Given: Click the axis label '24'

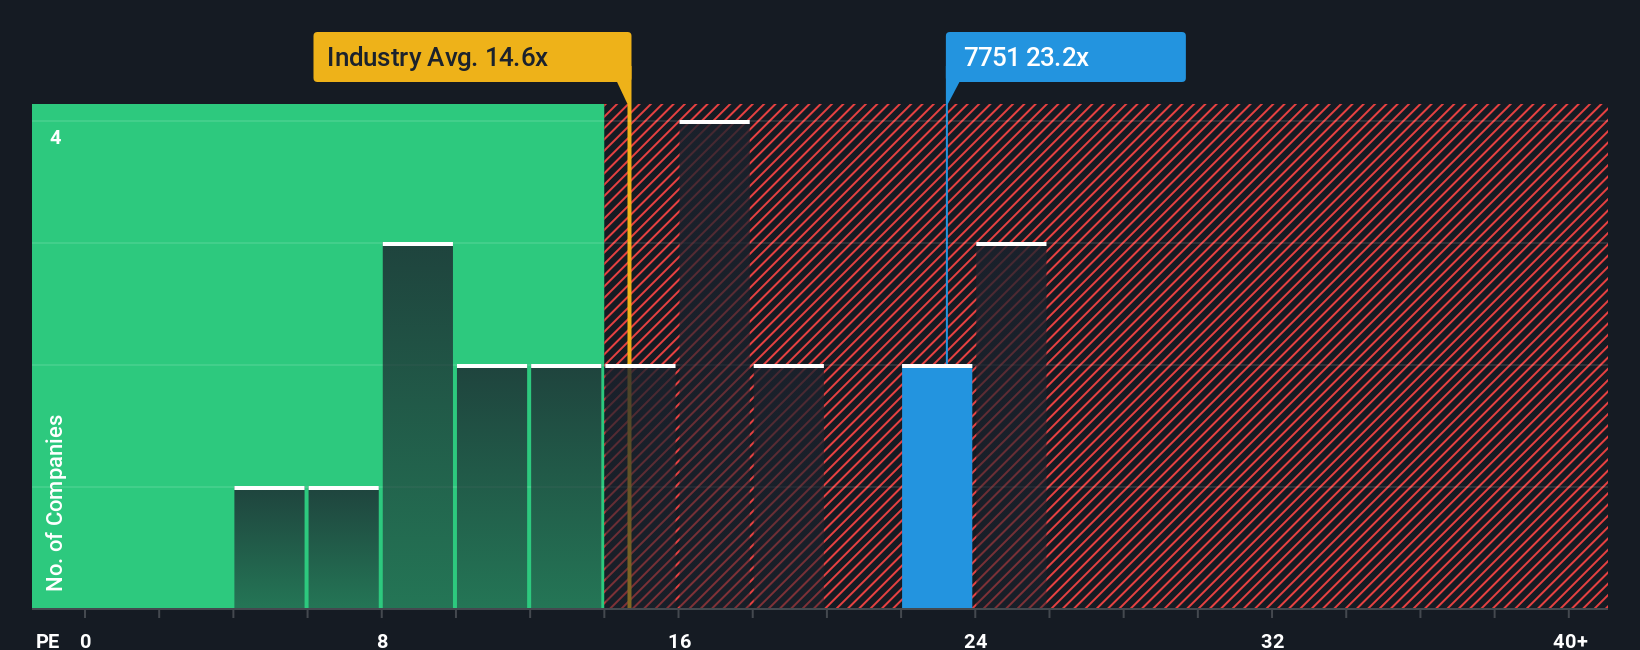Looking at the screenshot, I should click(976, 640).
